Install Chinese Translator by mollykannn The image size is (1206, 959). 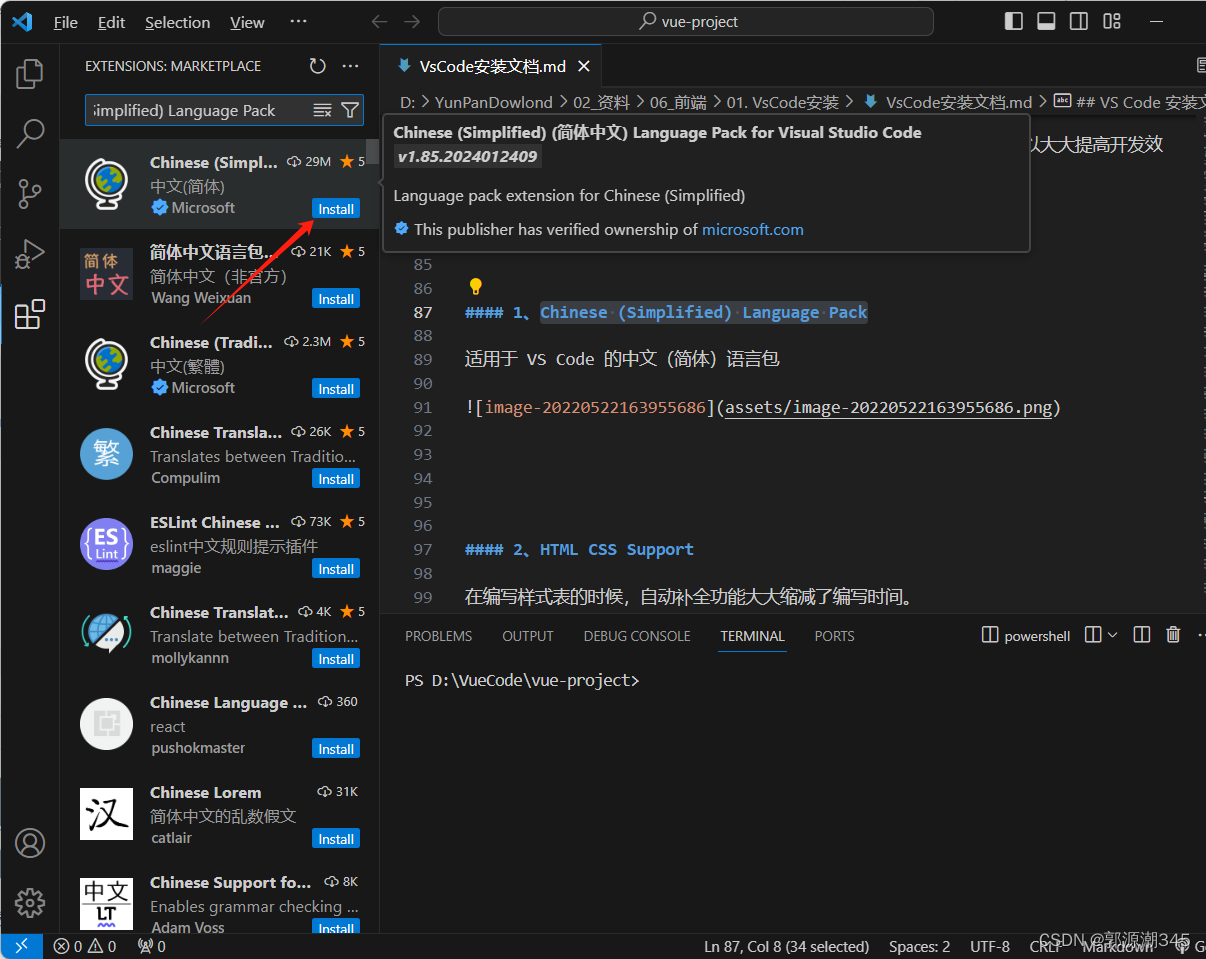pos(336,659)
